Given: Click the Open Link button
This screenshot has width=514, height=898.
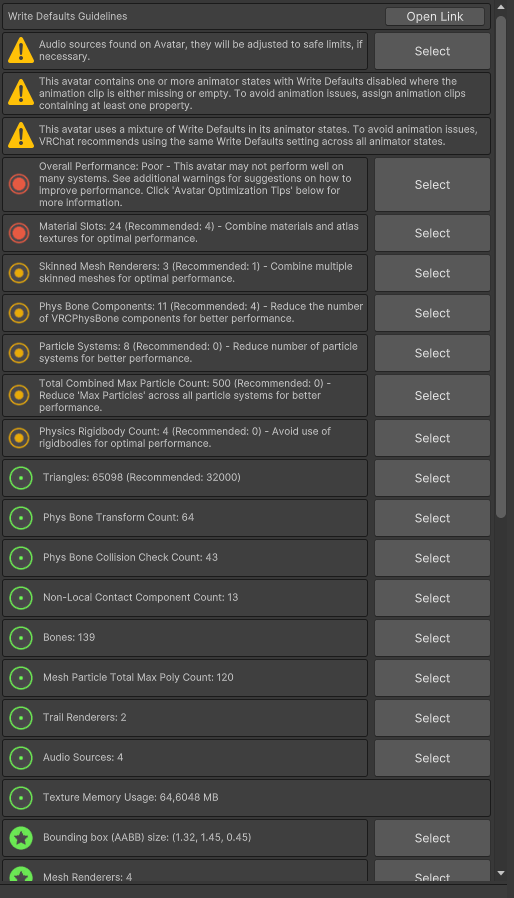Looking at the screenshot, I should point(434,17).
